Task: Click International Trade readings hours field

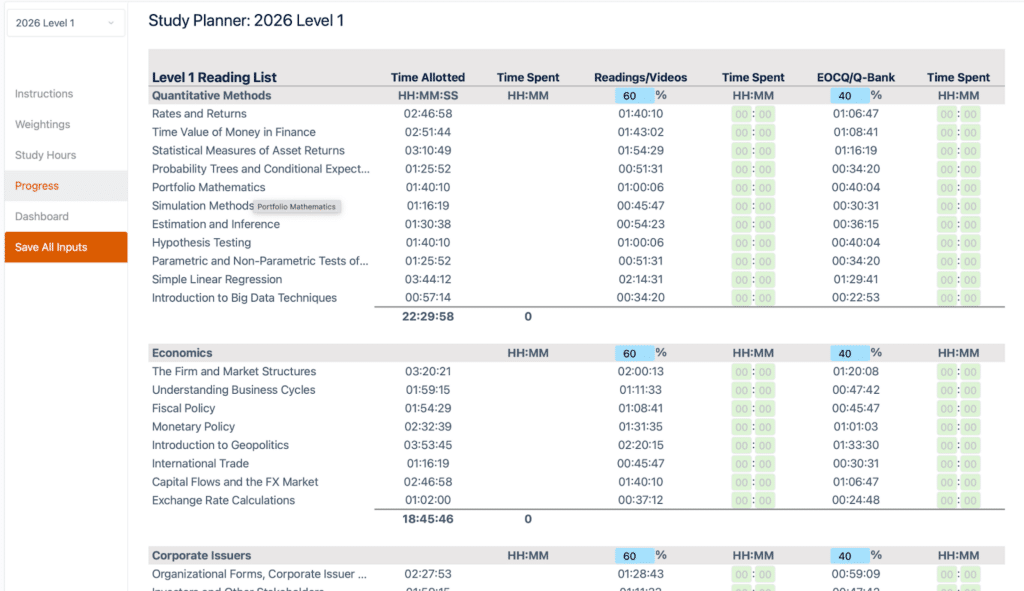Action: pos(741,464)
